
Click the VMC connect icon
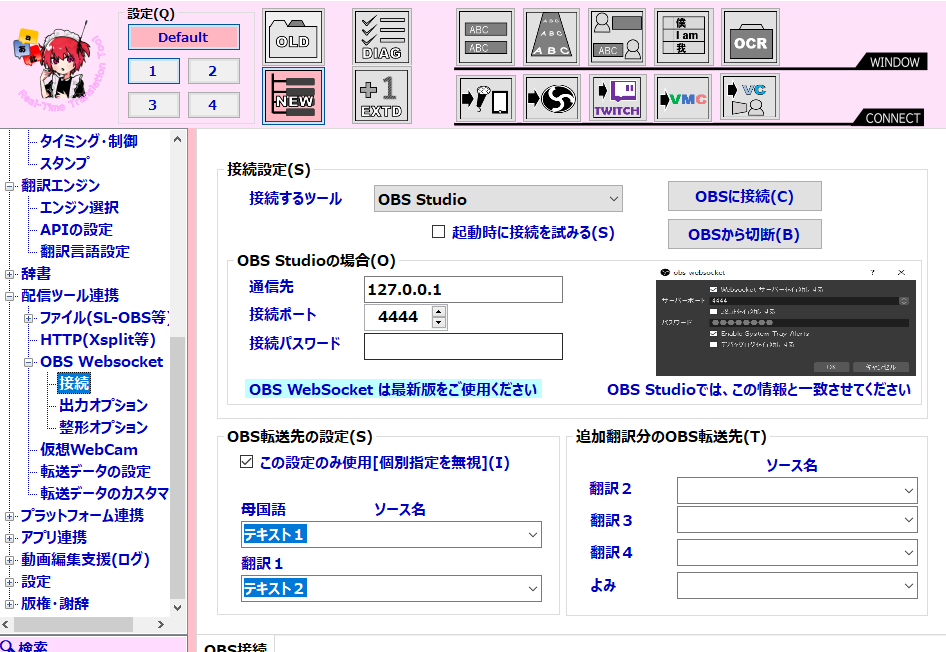click(684, 98)
